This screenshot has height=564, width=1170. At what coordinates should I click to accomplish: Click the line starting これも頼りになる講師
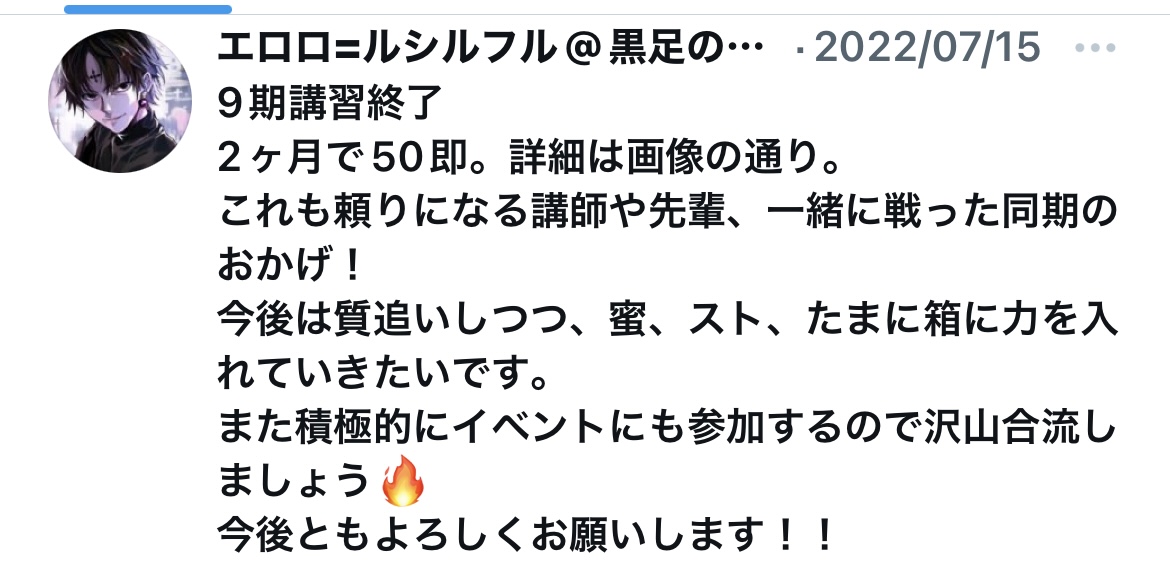click(667, 213)
